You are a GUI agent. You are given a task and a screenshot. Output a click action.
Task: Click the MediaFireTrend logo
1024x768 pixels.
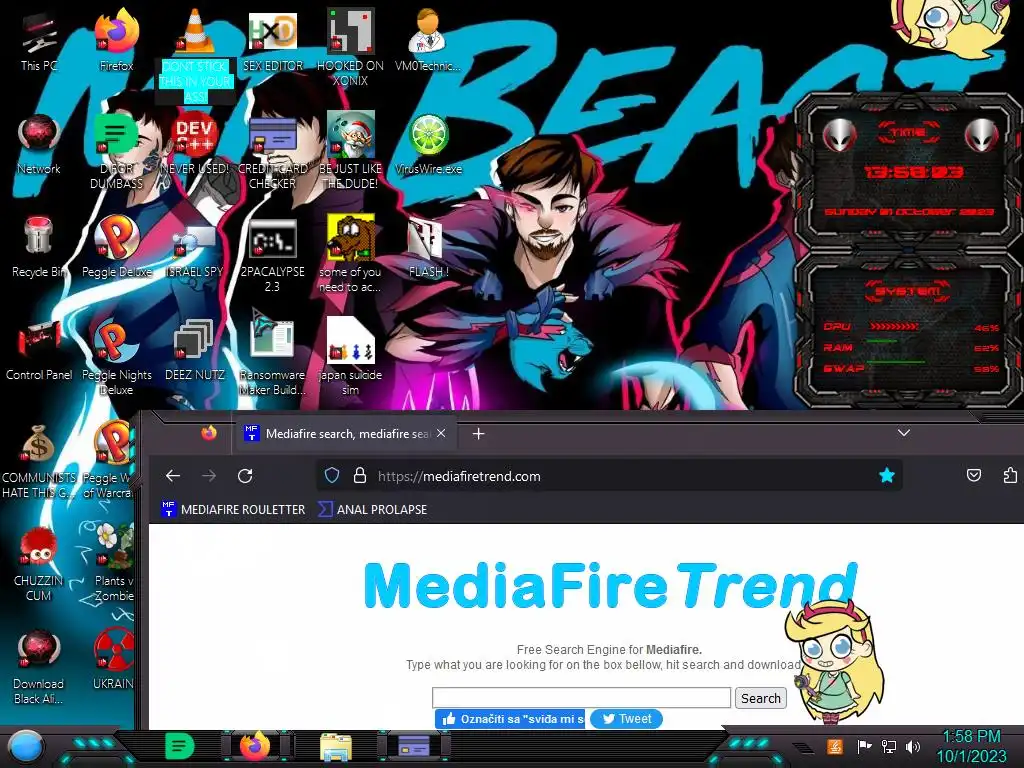[x=611, y=584]
